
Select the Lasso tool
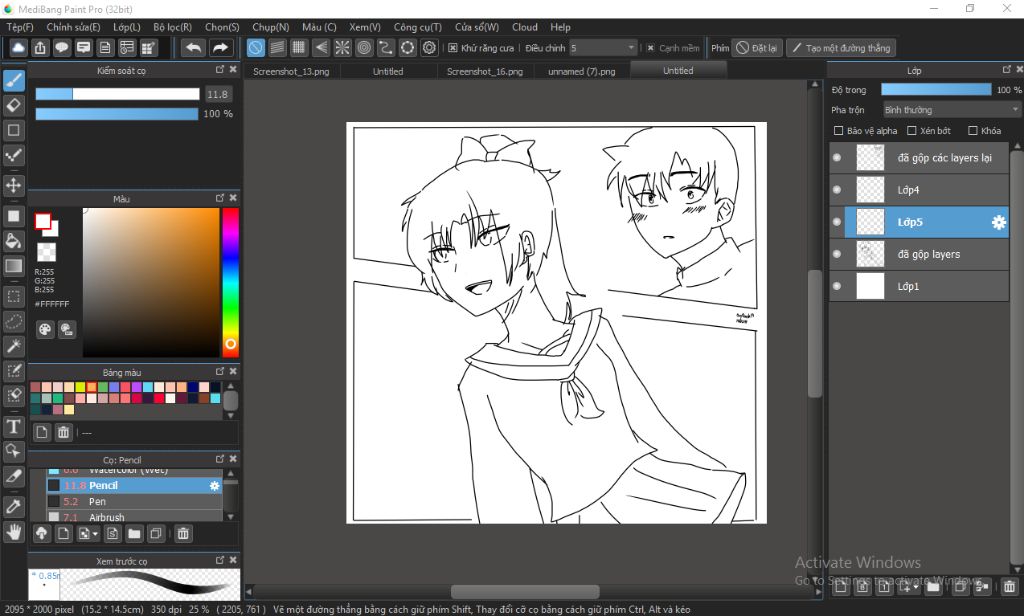tap(14, 321)
